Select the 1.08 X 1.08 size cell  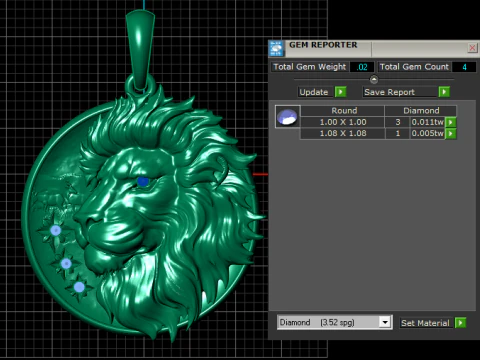(x=343, y=133)
